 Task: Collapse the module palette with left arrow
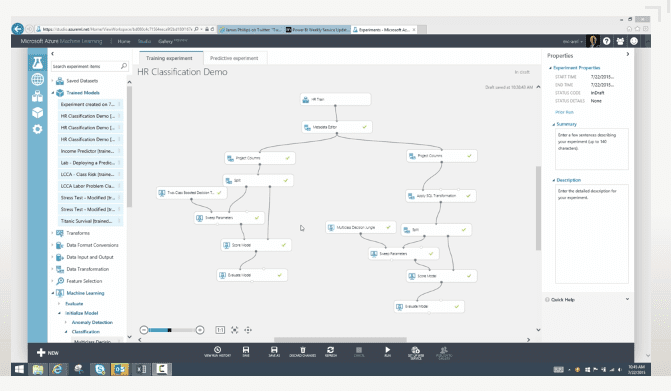click(53, 53)
